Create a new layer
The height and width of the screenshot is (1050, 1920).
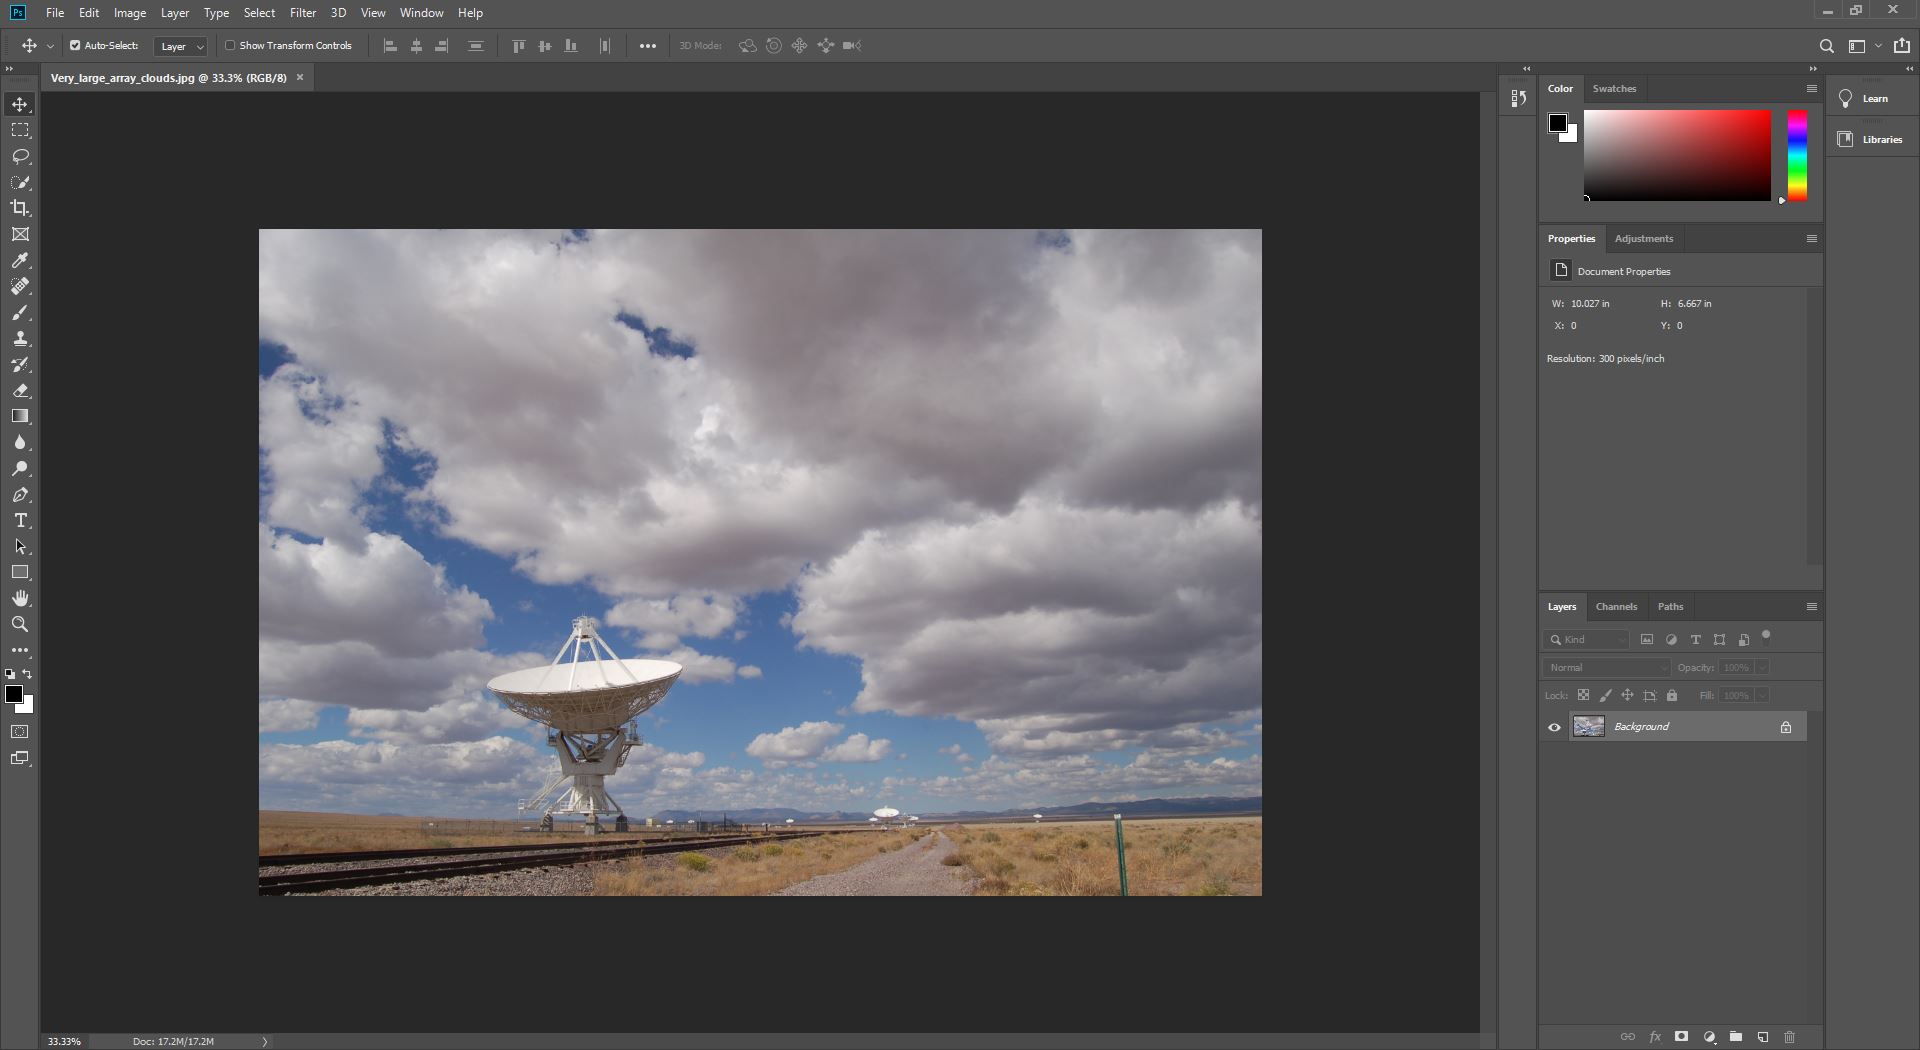pyautogui.click(x=1762, y=1037)
